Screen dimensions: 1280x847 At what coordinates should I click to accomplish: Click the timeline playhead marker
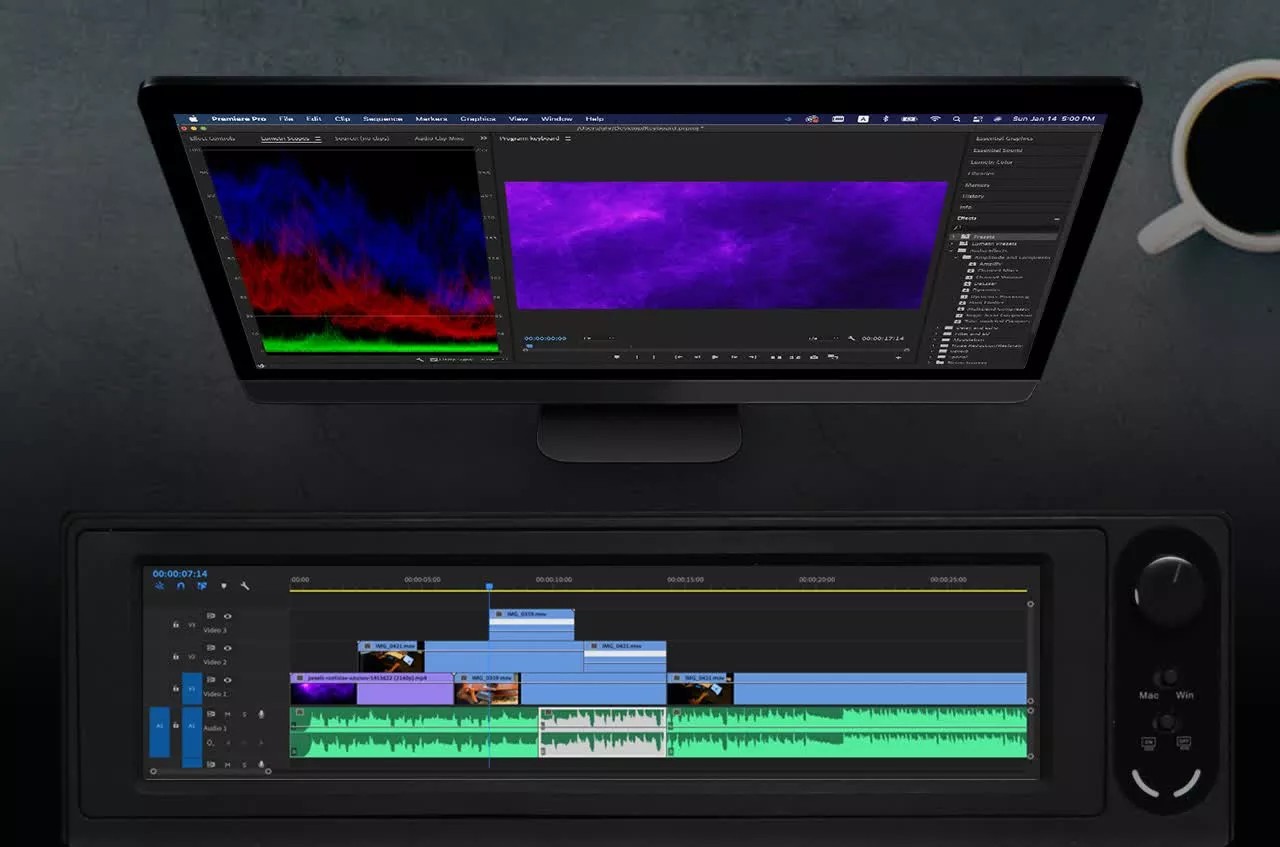pos(489,587)
